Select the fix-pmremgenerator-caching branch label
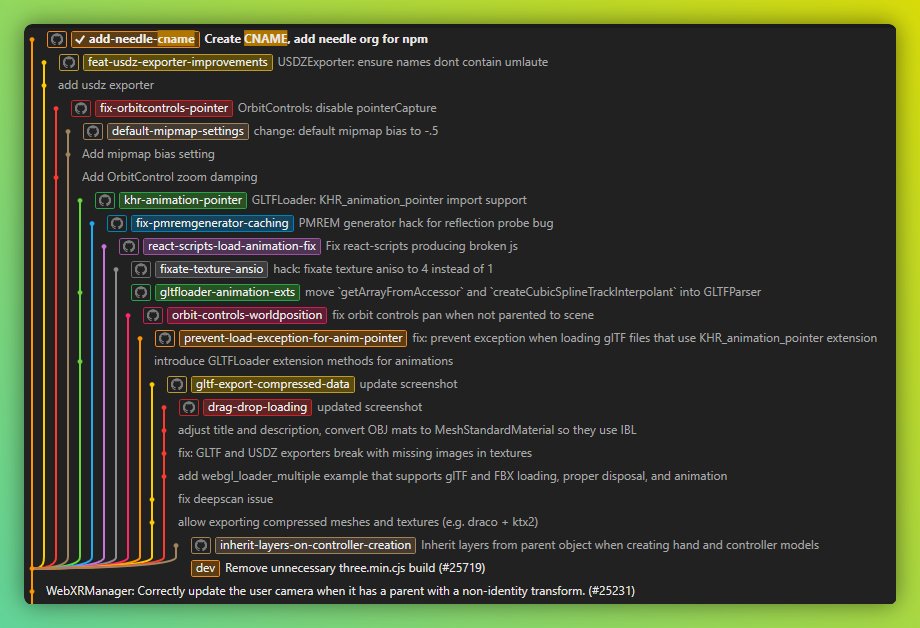The image size is (920, 628). click(212, 223)
